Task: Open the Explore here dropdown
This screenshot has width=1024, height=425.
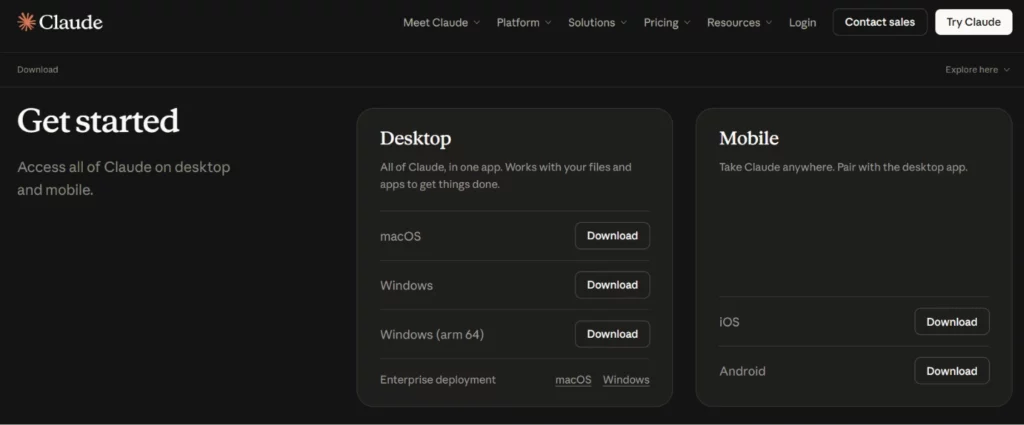Action: point(978,69)
